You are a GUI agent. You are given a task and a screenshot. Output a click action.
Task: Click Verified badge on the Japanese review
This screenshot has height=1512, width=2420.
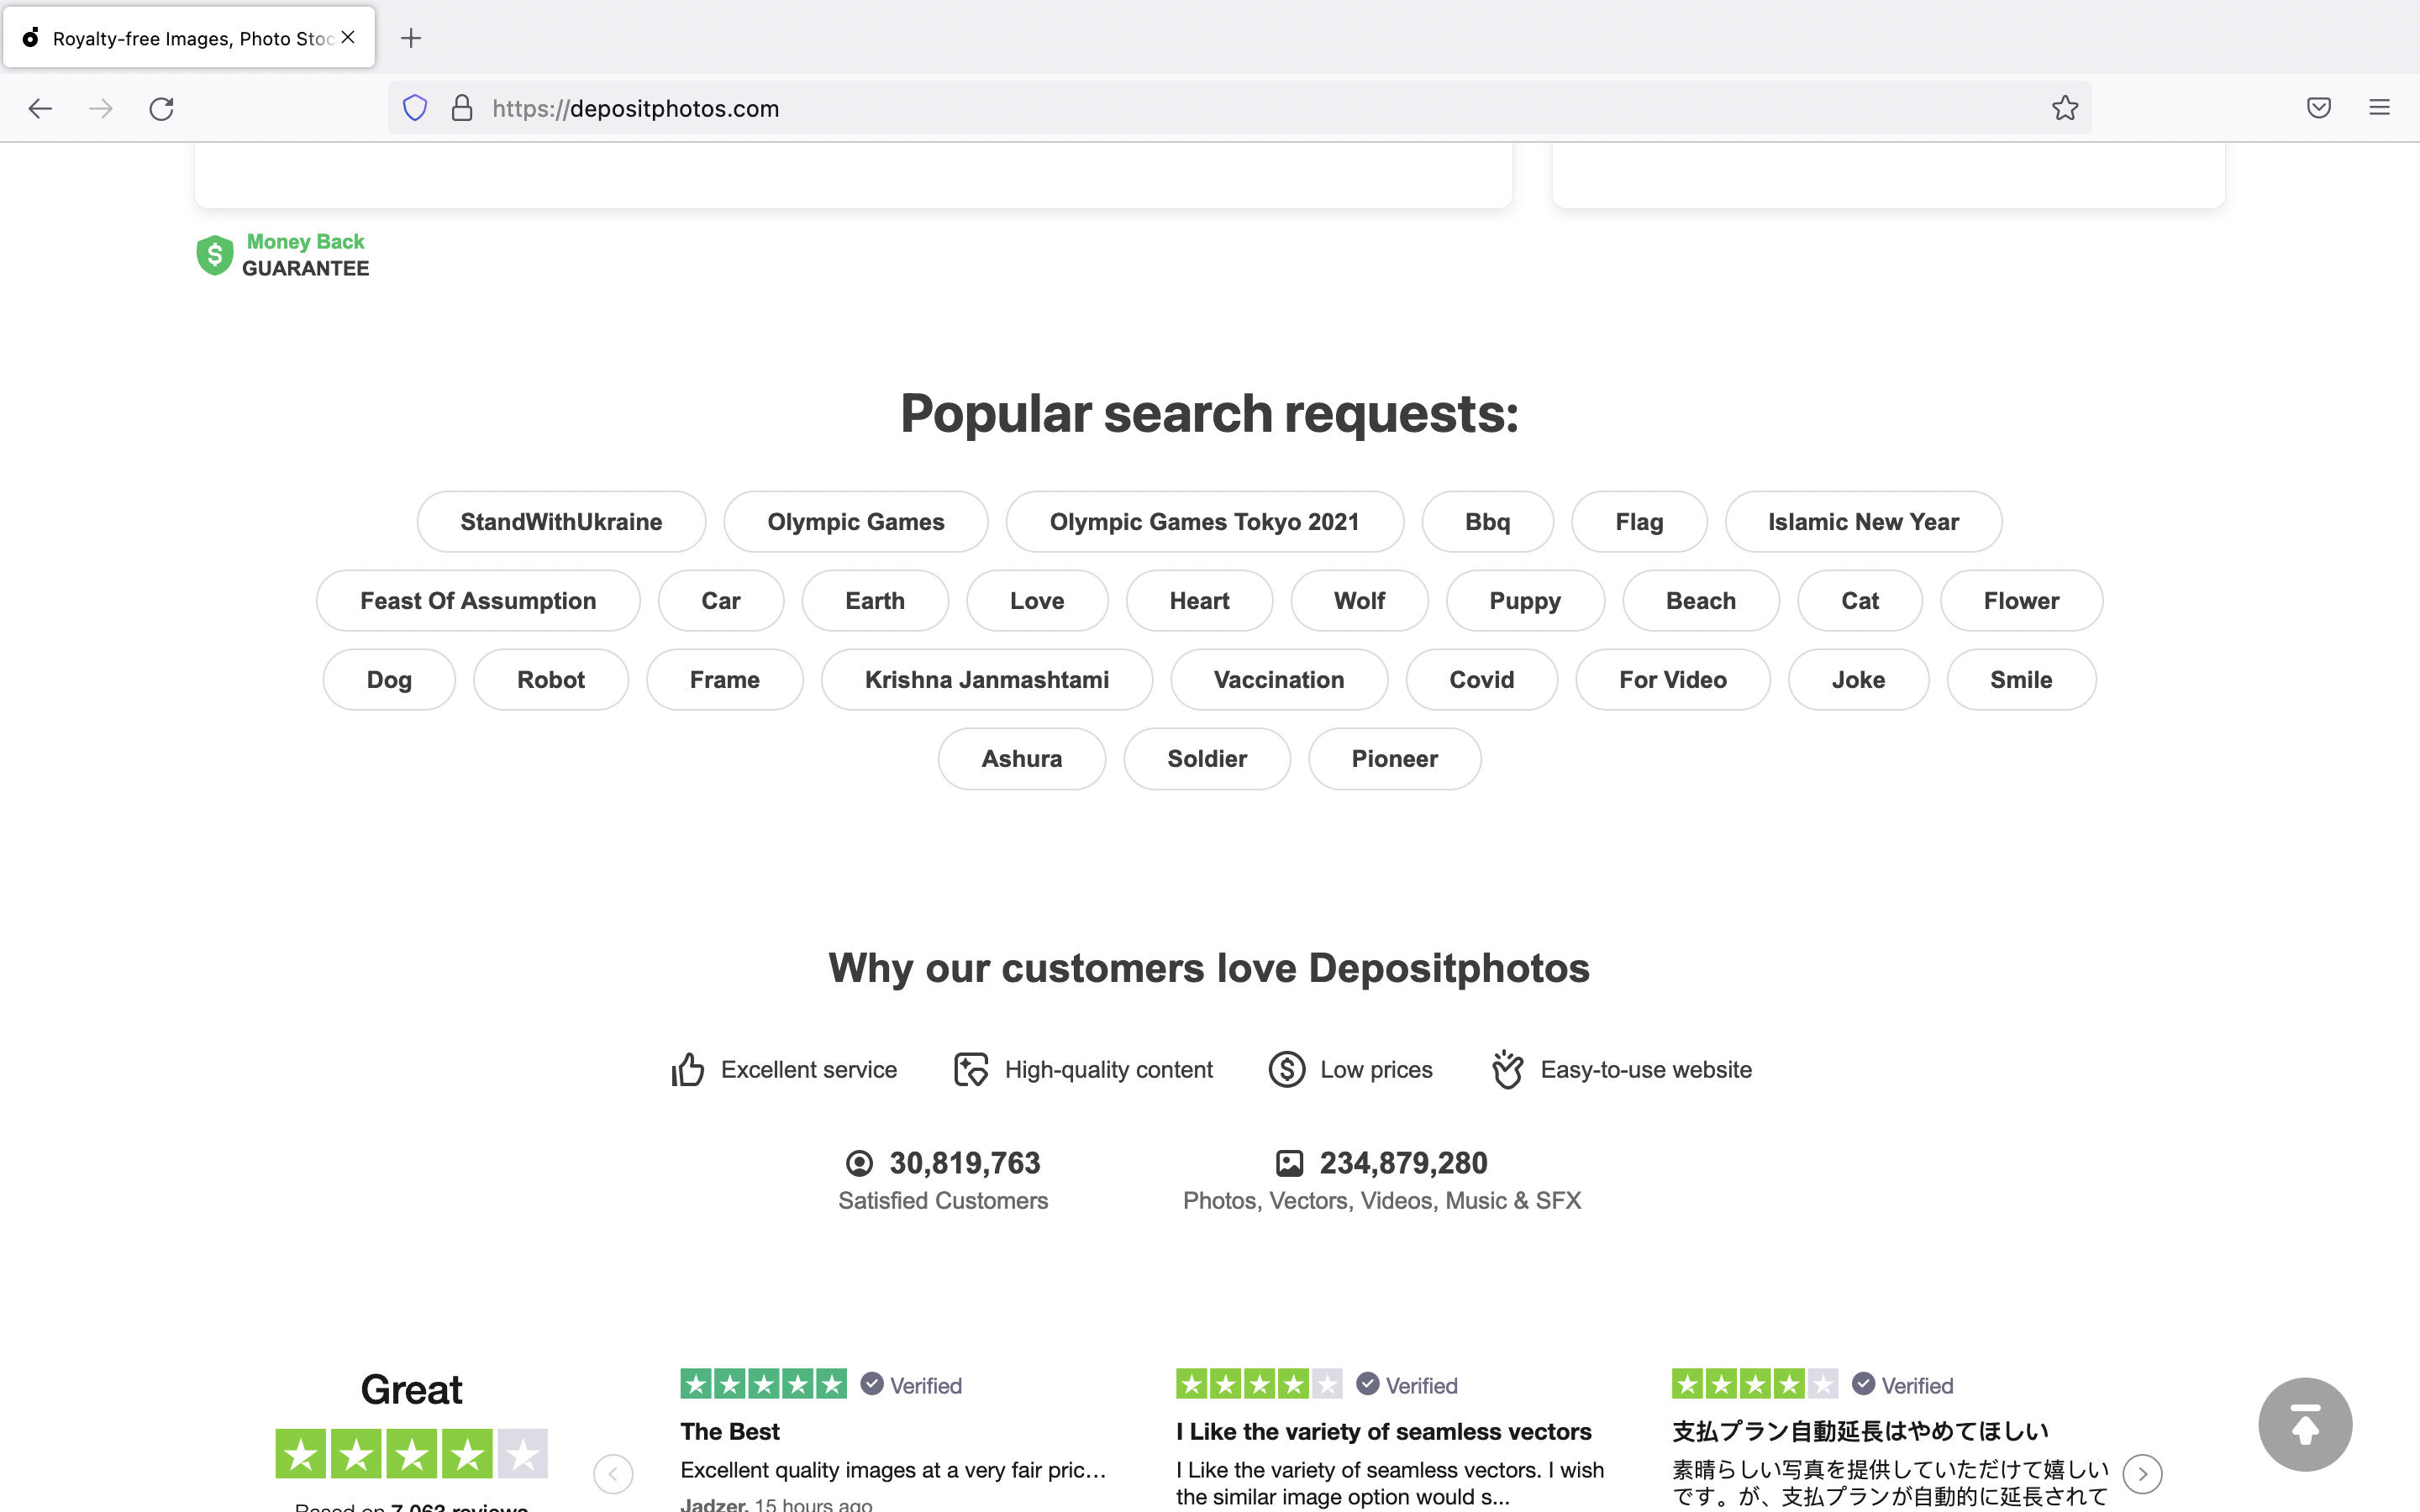1903,1385
